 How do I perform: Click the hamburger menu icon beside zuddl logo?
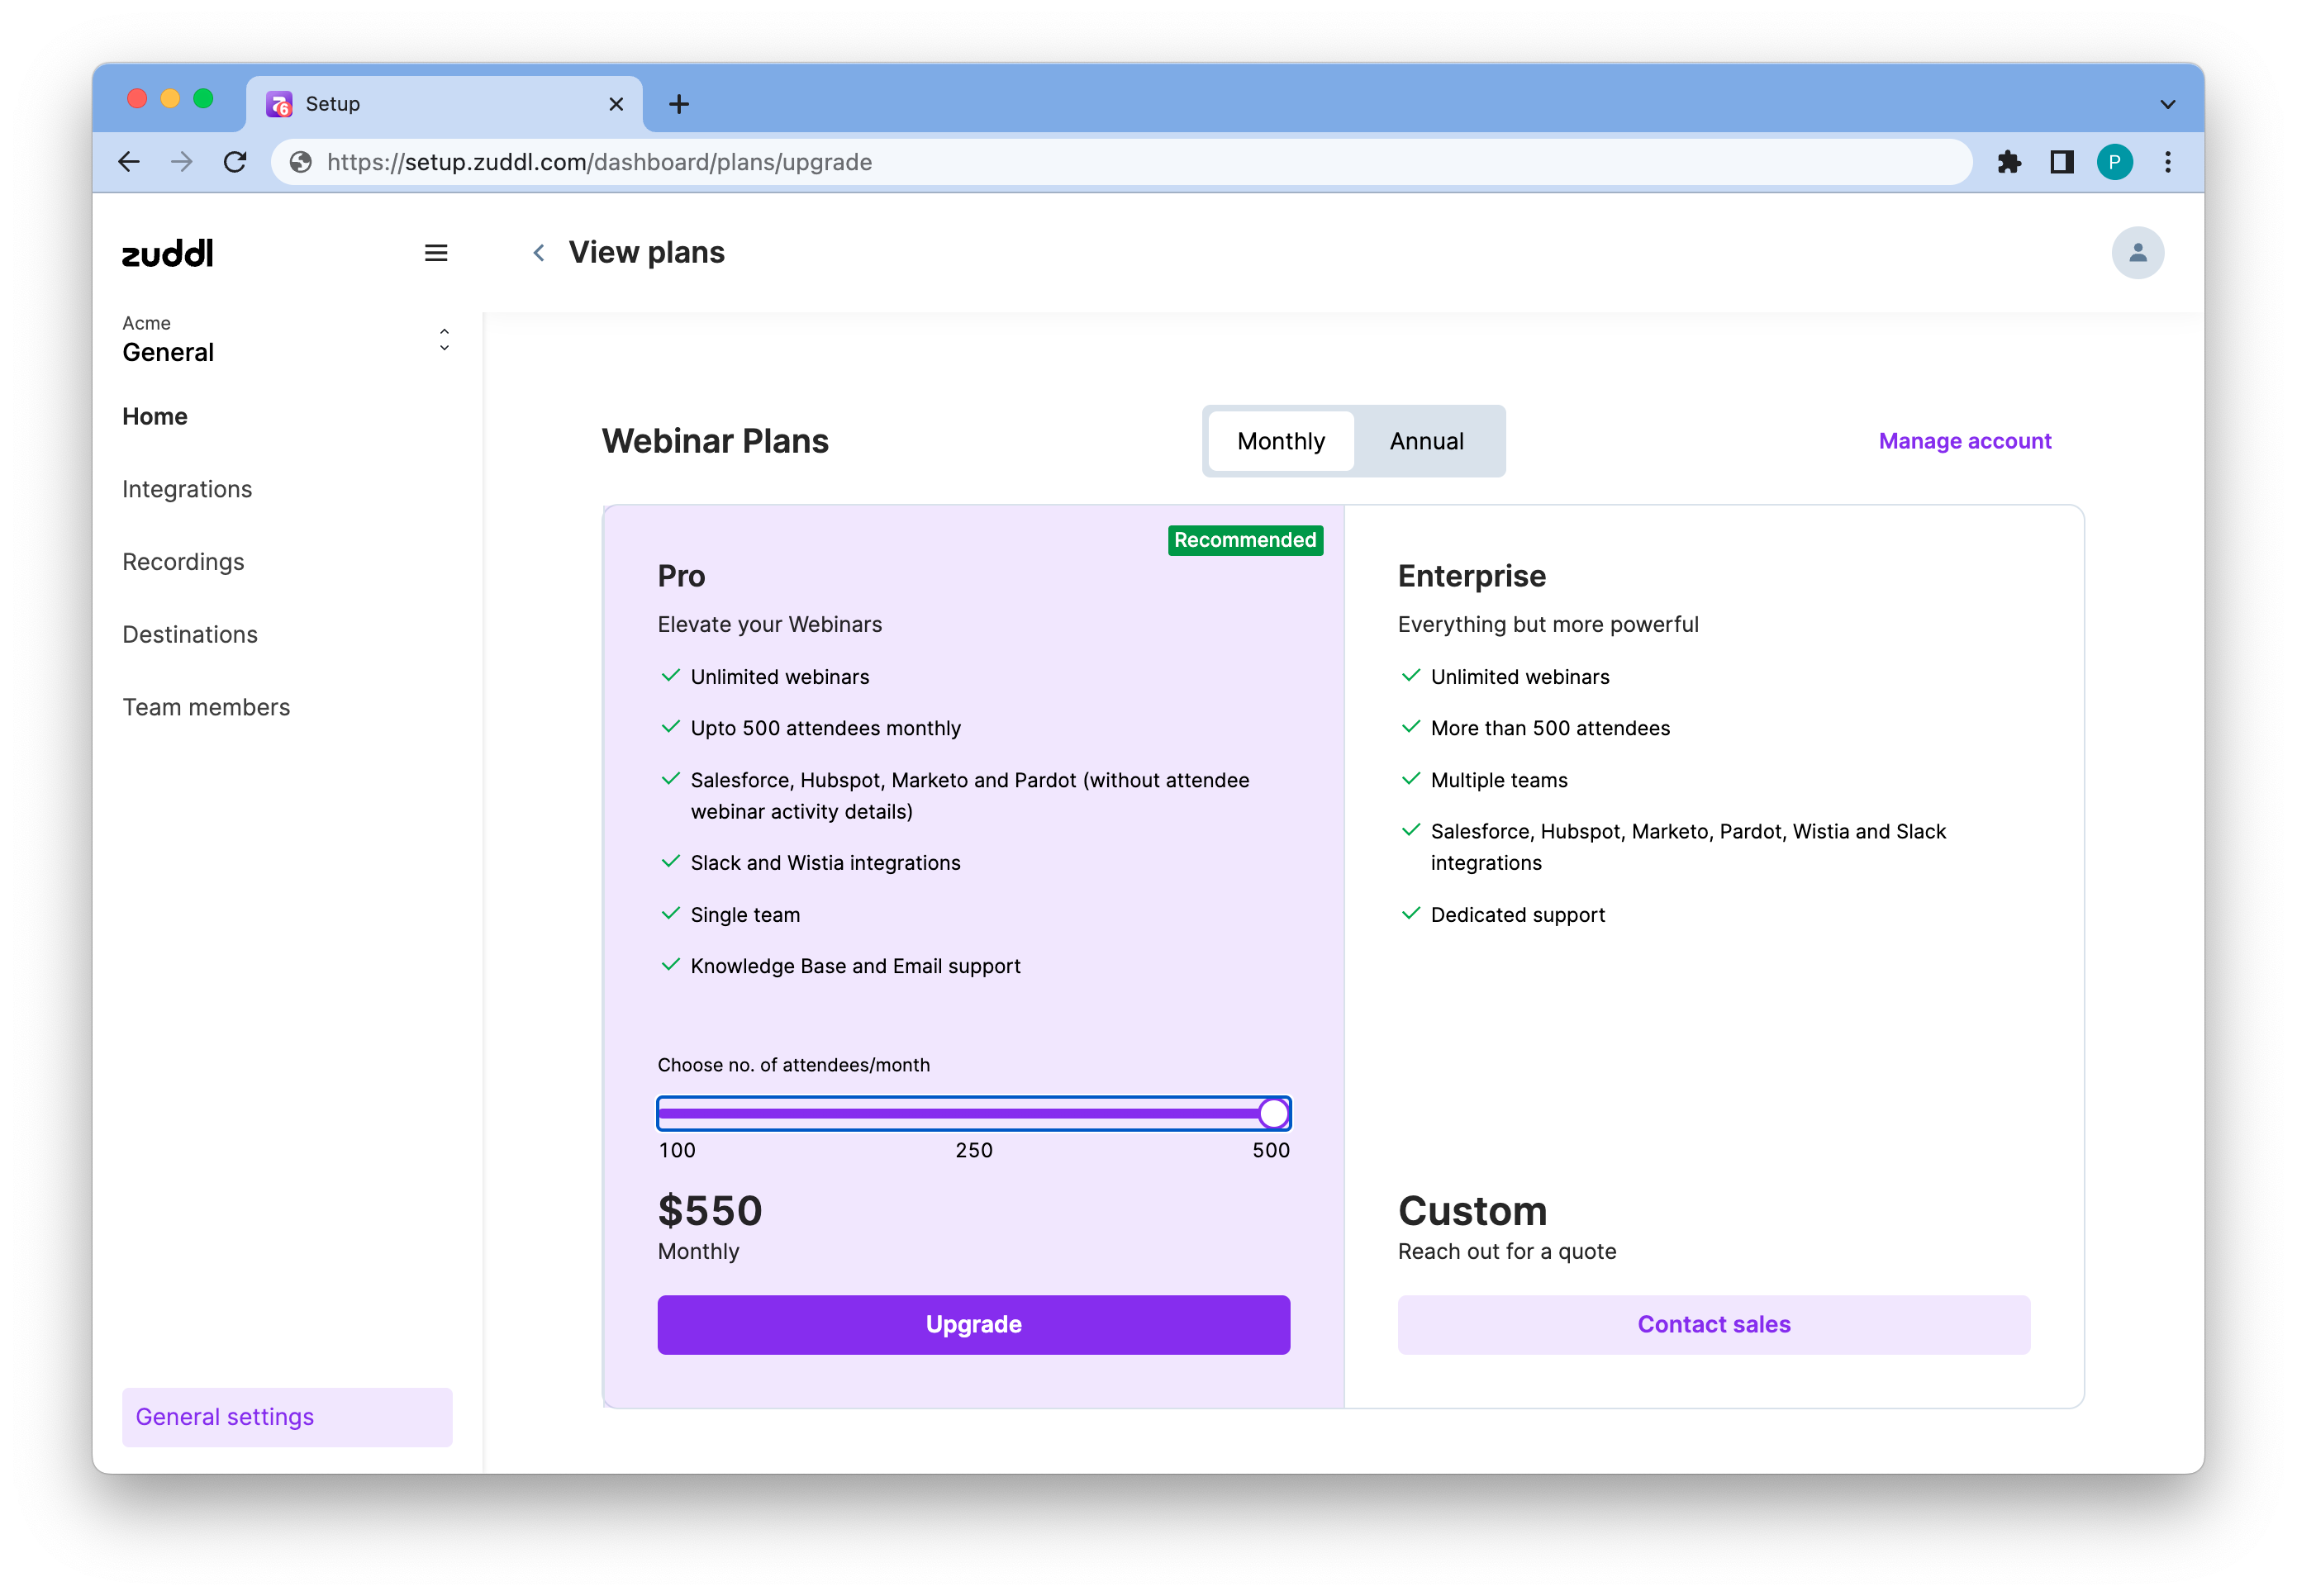click(x=436, y=253)
